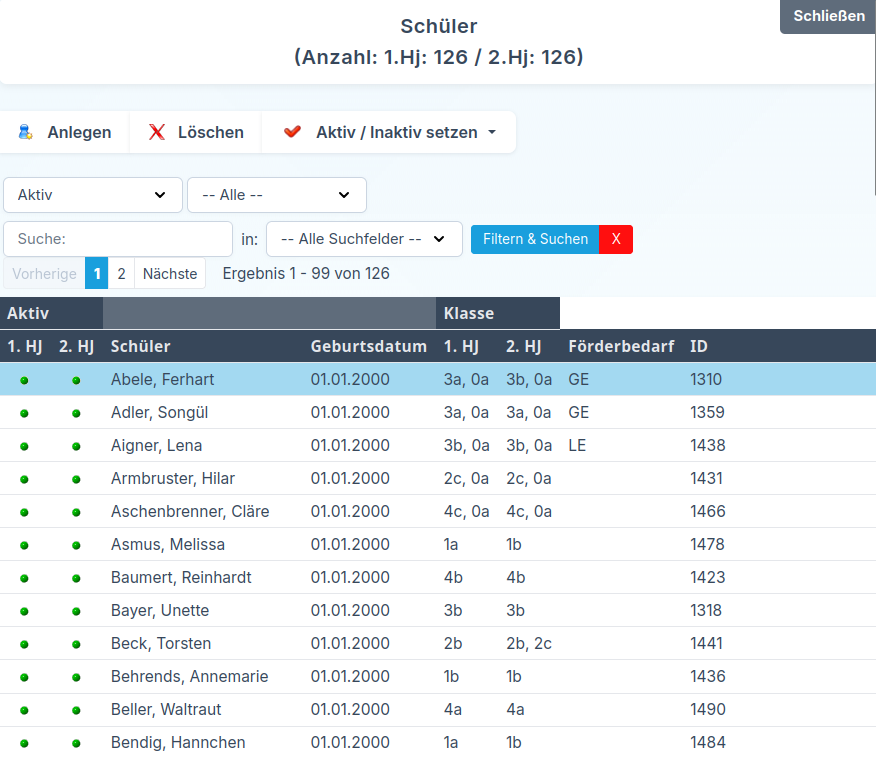876x759 pixels.
Task: Click 2. HJ green status dot for Adler, Songül
Action: coord(76,413)
